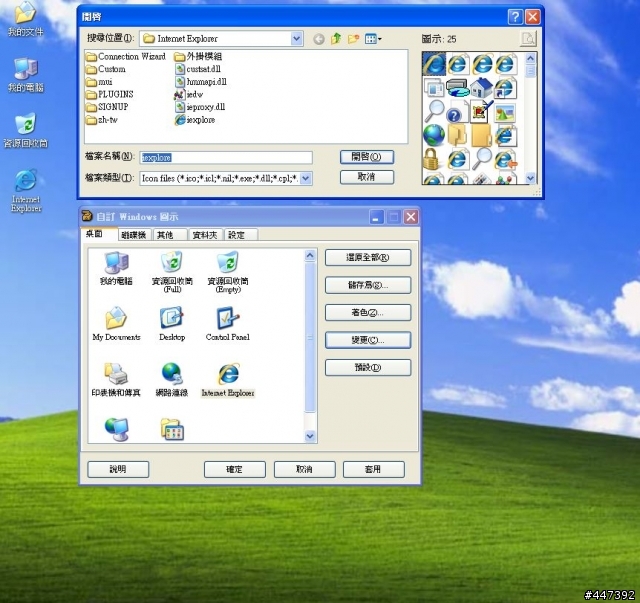Viewport: 640px width, 603px height.
Task: Select the framed picture with pen icon
Action: coord(481,111)
